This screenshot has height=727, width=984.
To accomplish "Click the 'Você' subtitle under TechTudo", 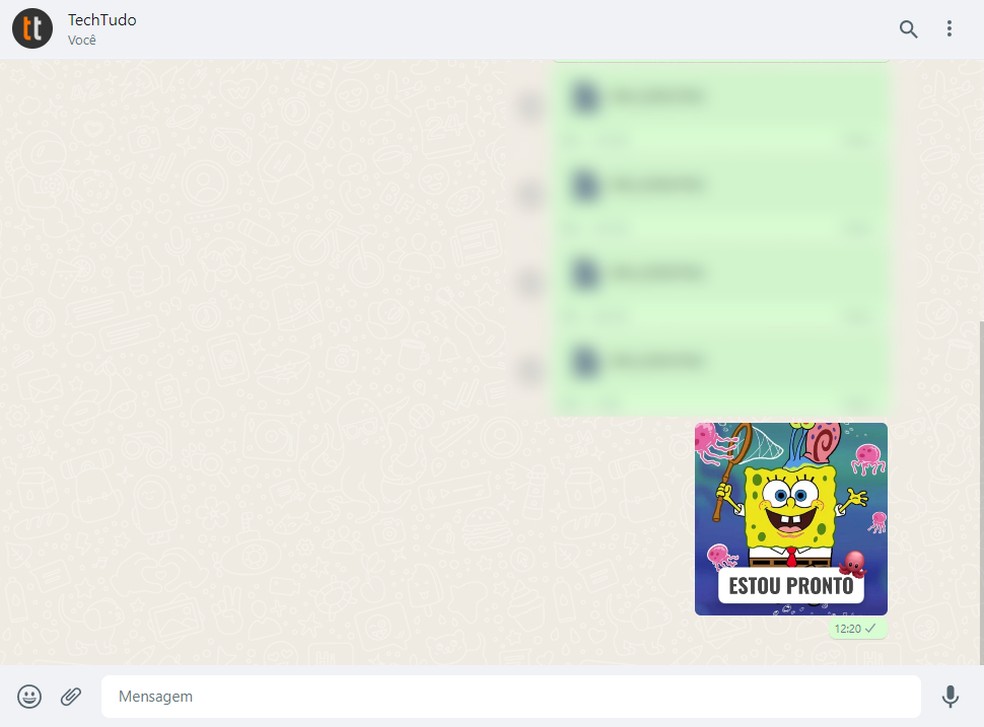I will point(82,40).
